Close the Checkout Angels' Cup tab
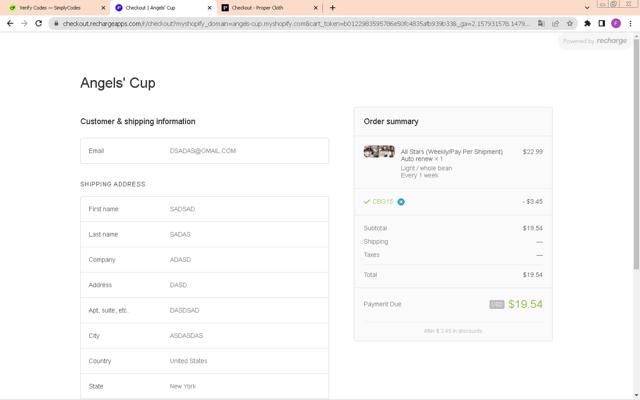This screenshot has width=640, height=400. coord(210,8)
